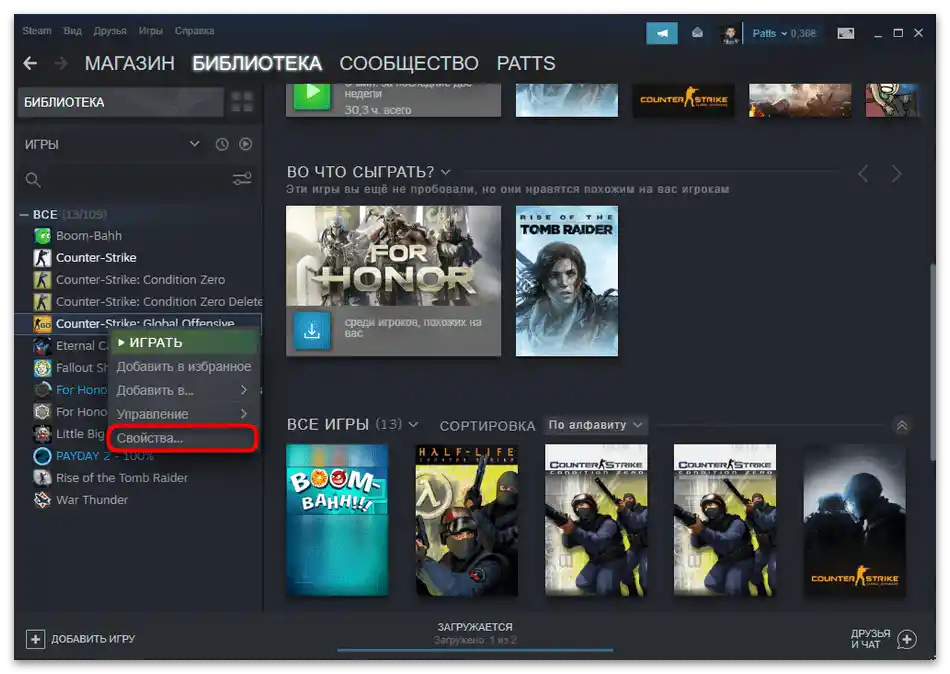Open advanced filter sliders icon

(x=242, y=179)
